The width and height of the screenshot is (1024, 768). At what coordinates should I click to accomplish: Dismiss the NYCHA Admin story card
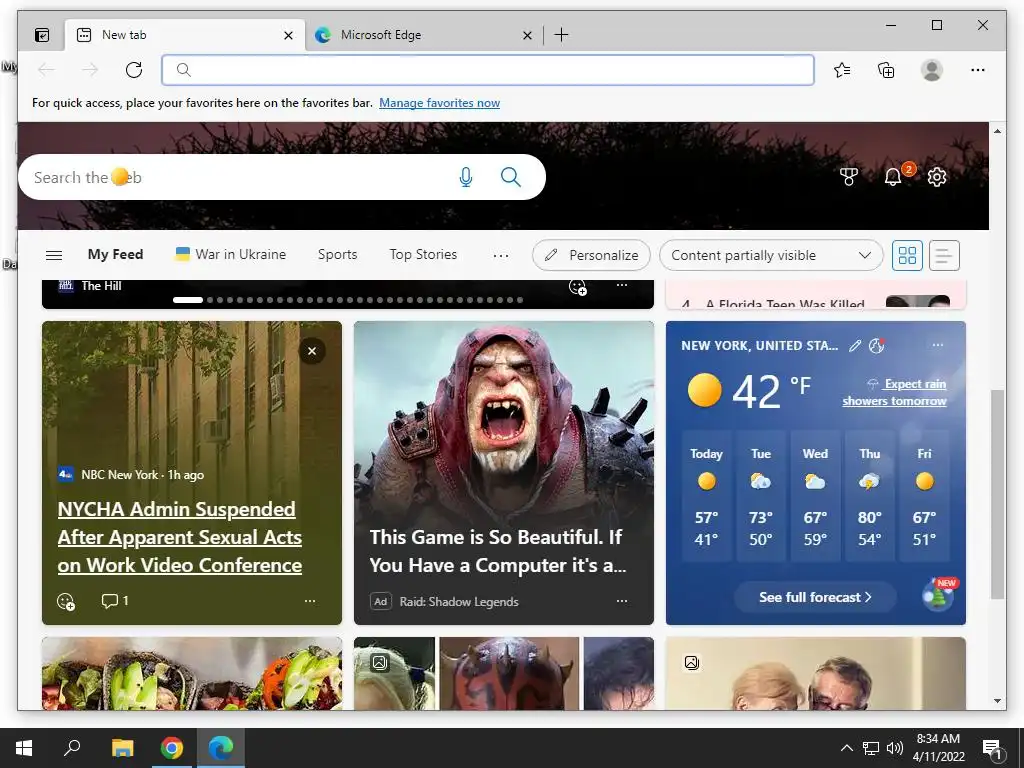tap(312, 351)
